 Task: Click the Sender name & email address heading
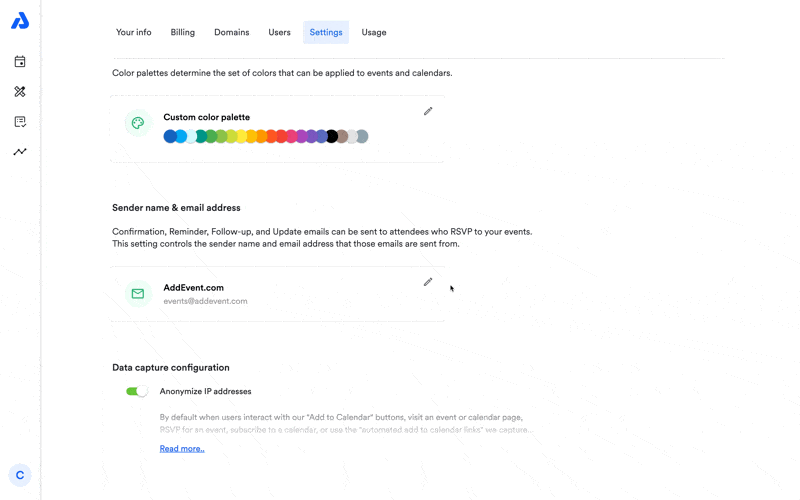(x=176, y=208)
